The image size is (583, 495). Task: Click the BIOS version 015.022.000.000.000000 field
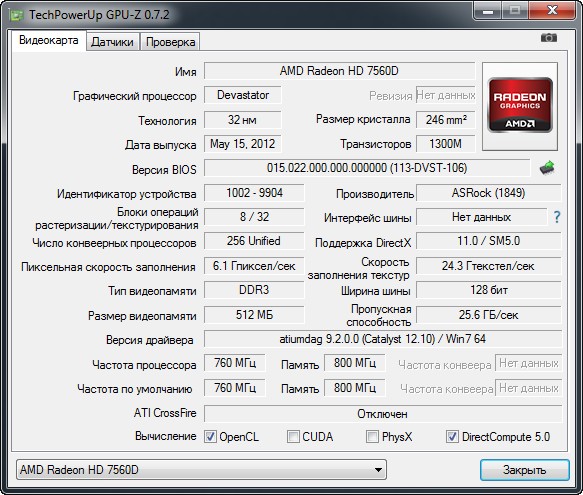point(367,168)
